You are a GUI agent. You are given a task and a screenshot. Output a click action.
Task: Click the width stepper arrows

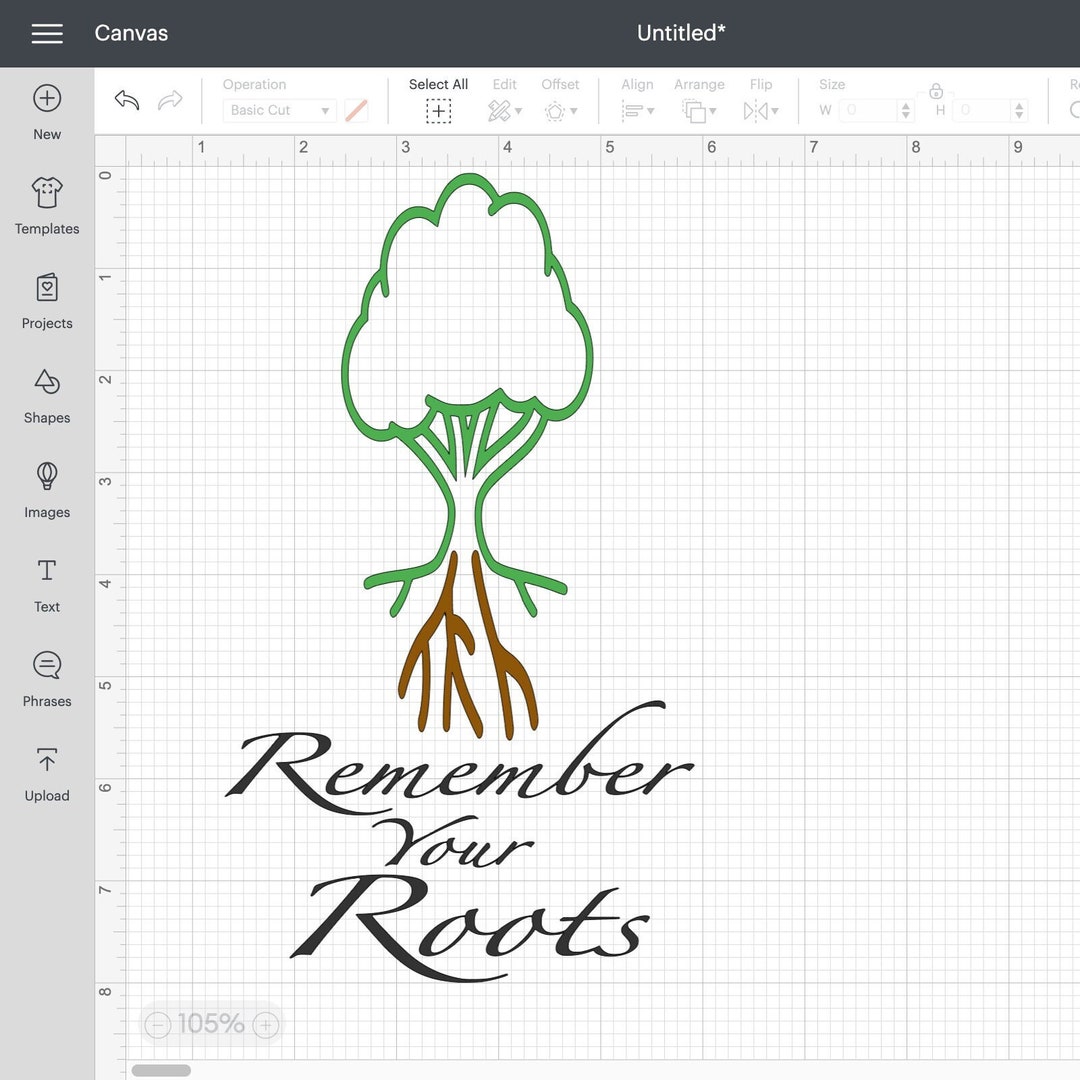click(x=906, y=110)
